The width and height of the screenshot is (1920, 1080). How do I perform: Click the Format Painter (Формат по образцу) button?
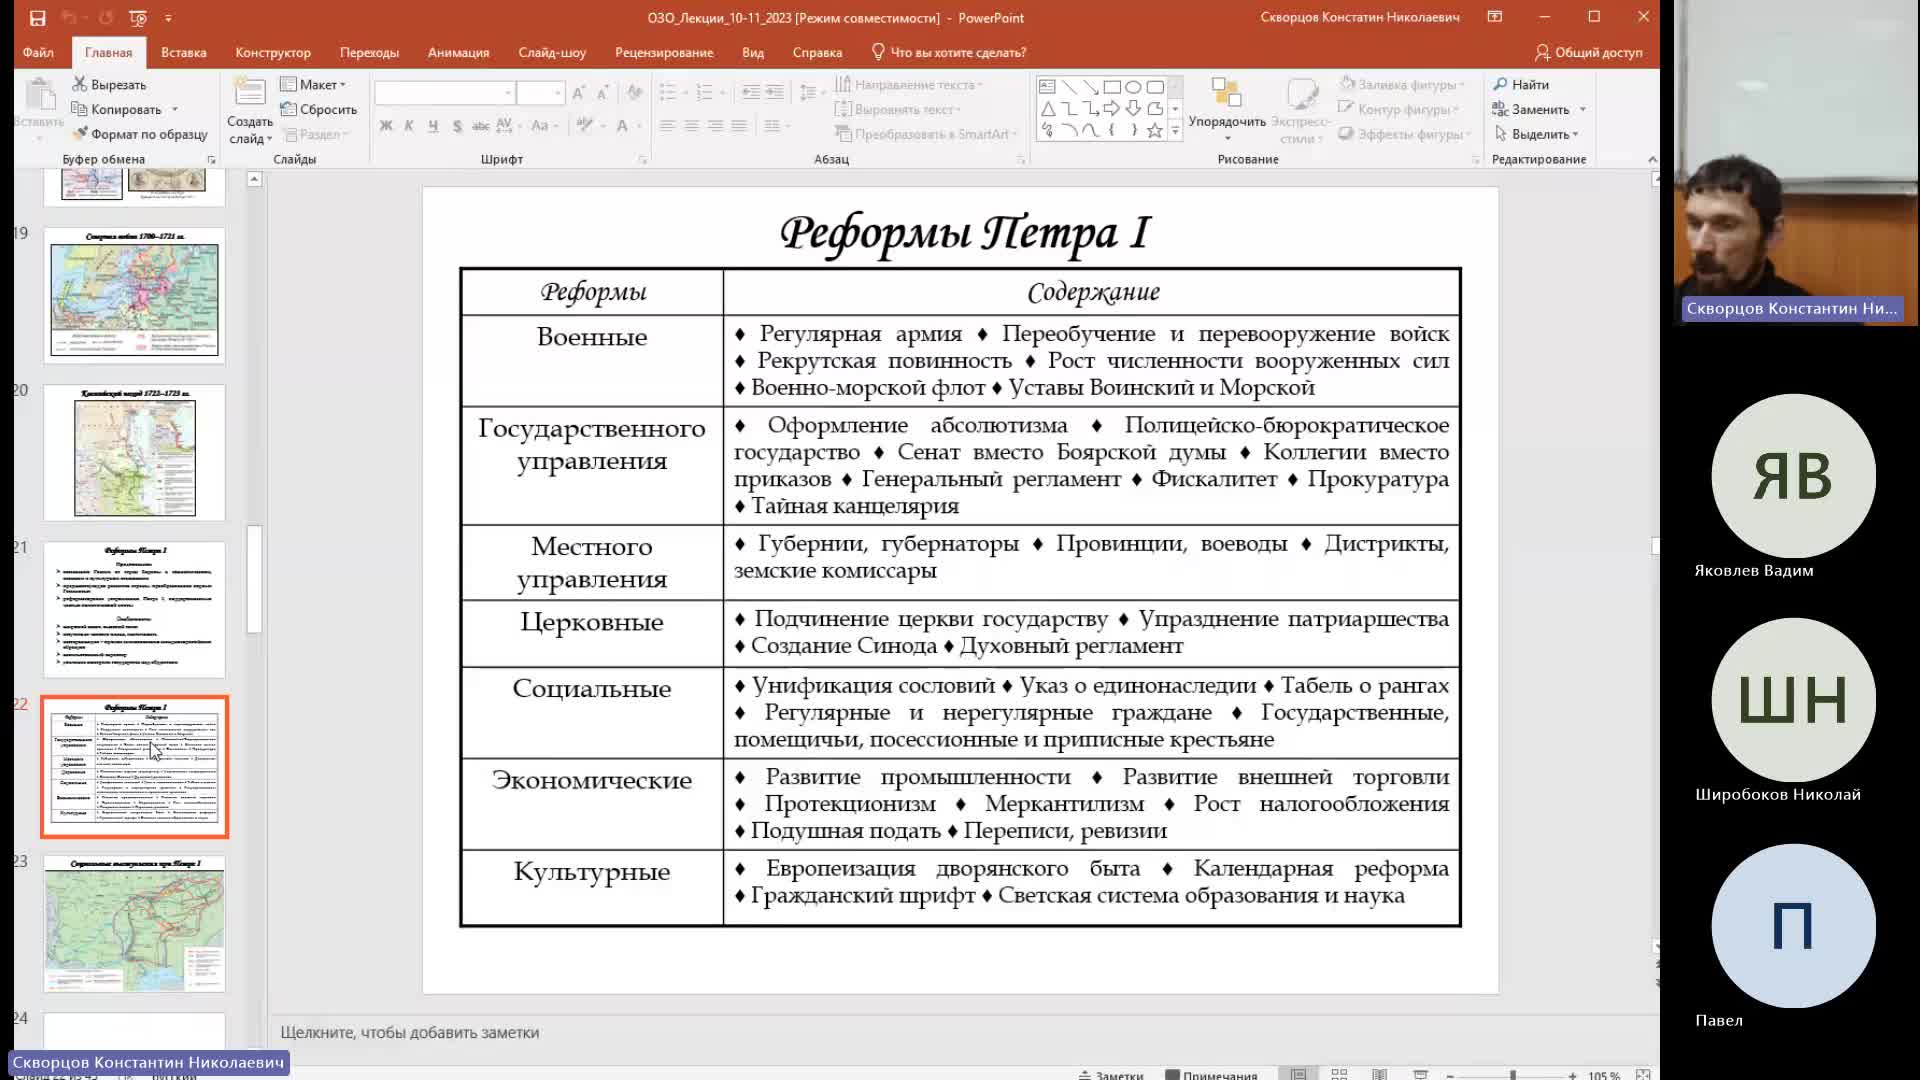(139, 134)
